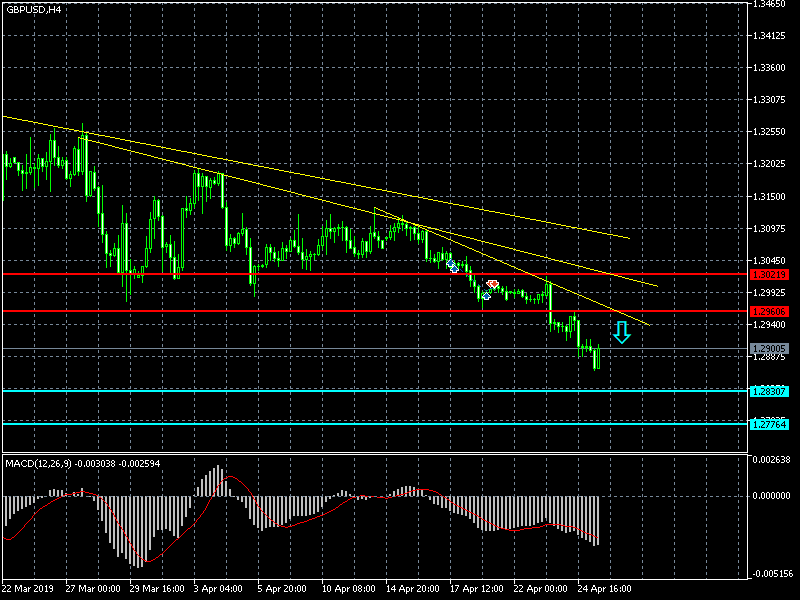Click the 22 Mar 2019 date label
Viewport: 800px width, 600px height.
(29, 589)
